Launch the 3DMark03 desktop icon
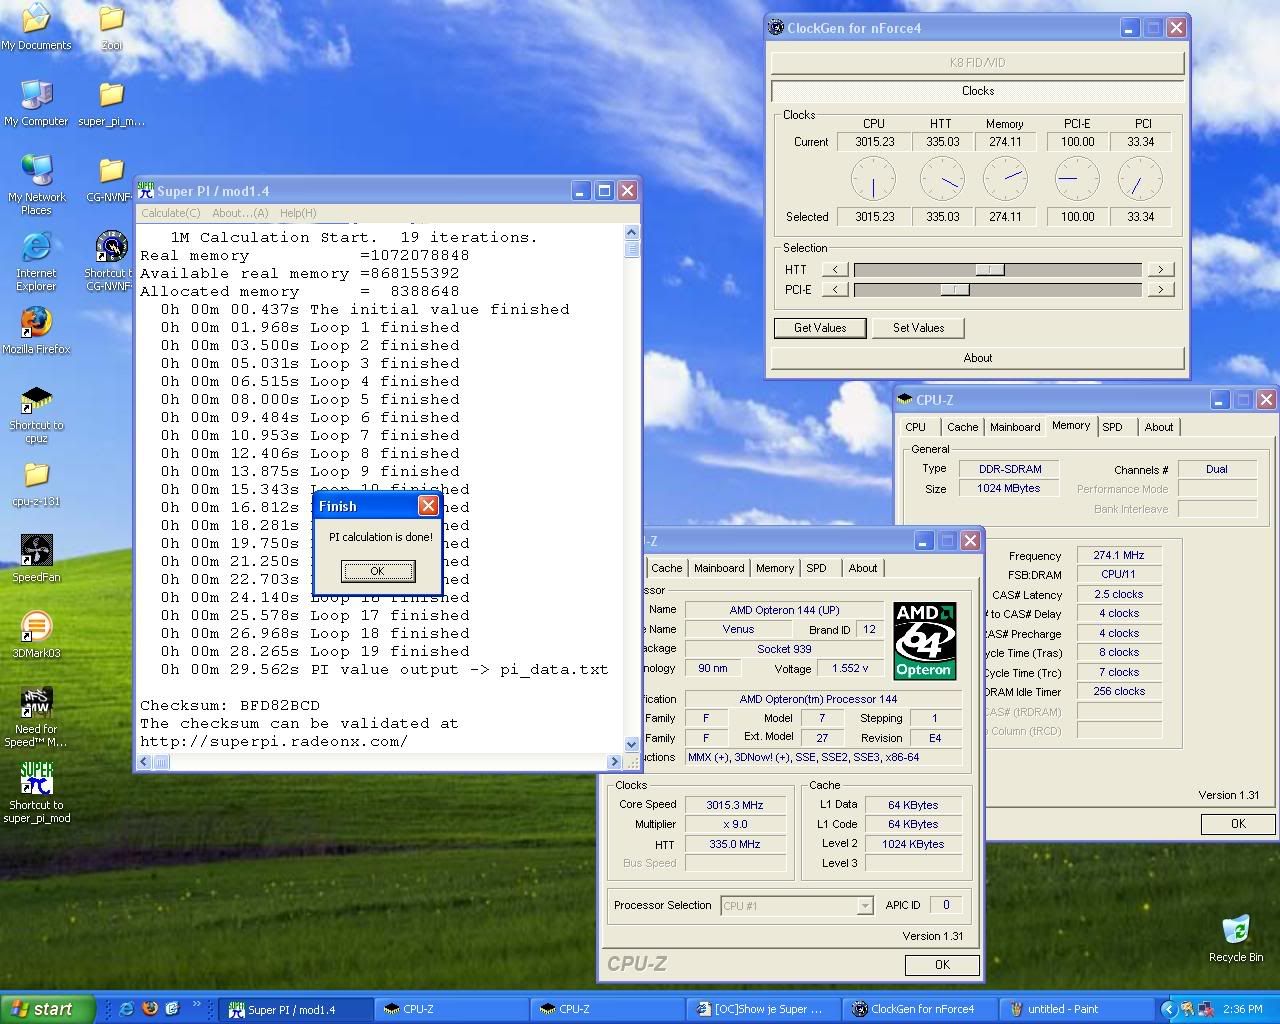The width and height of the screenshot is (1280, 1024). pos(36,634)
